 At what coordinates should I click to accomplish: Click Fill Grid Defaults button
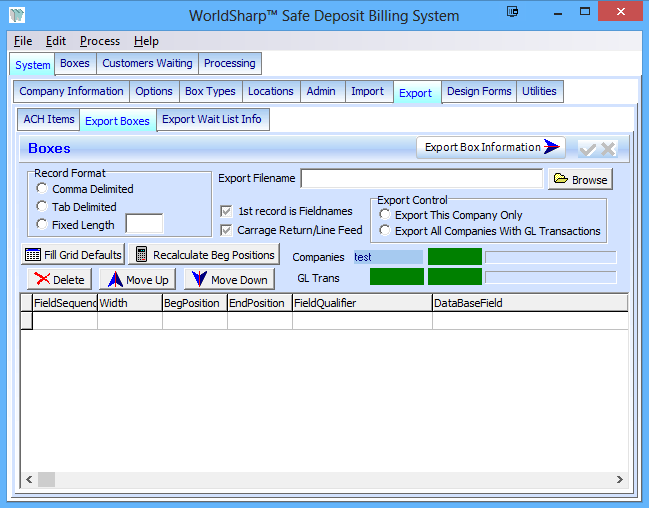[x=73, y=255]
